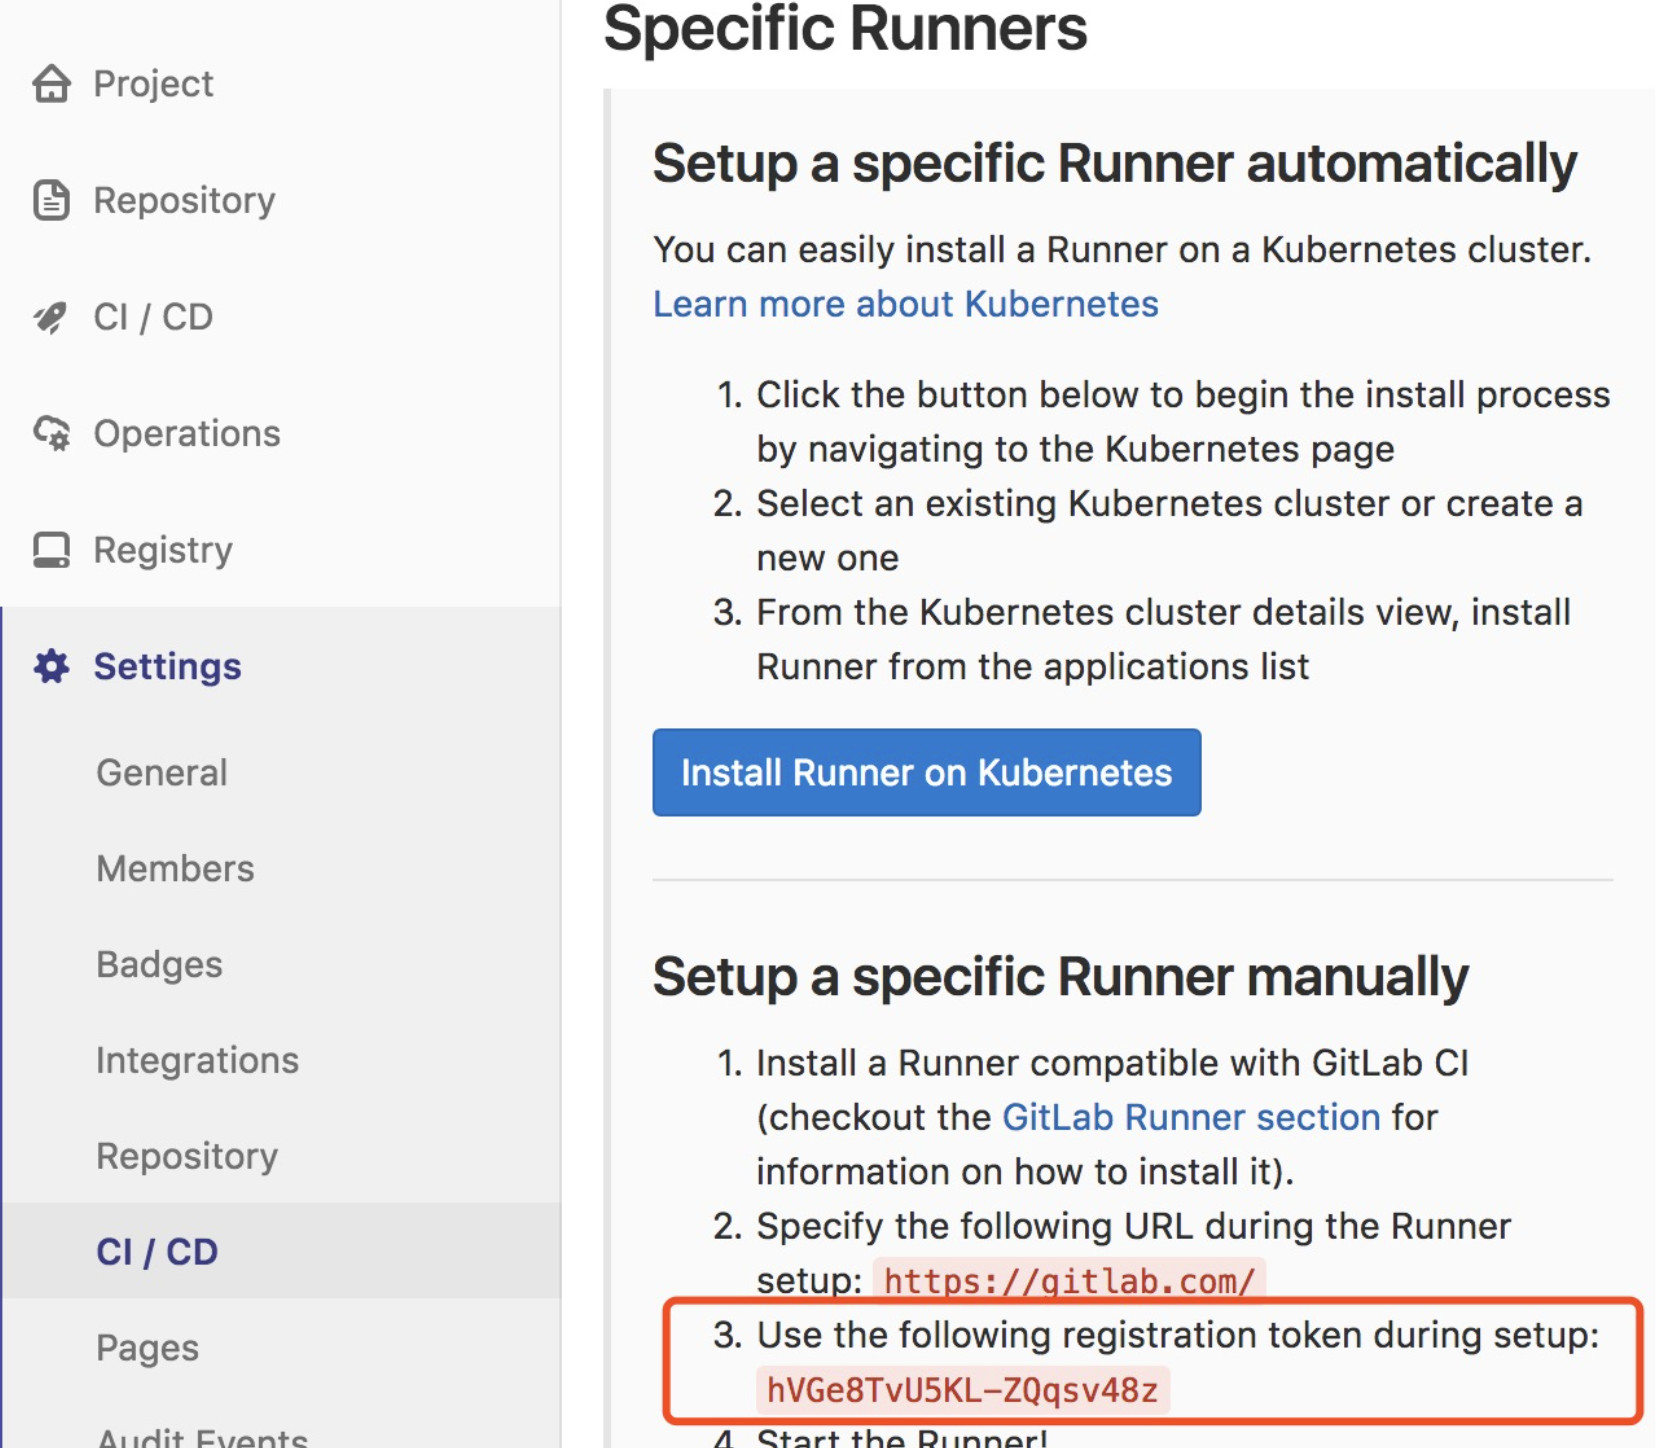Go to the Registry section
This screenshot has height=1448, width=1674.
163,550
